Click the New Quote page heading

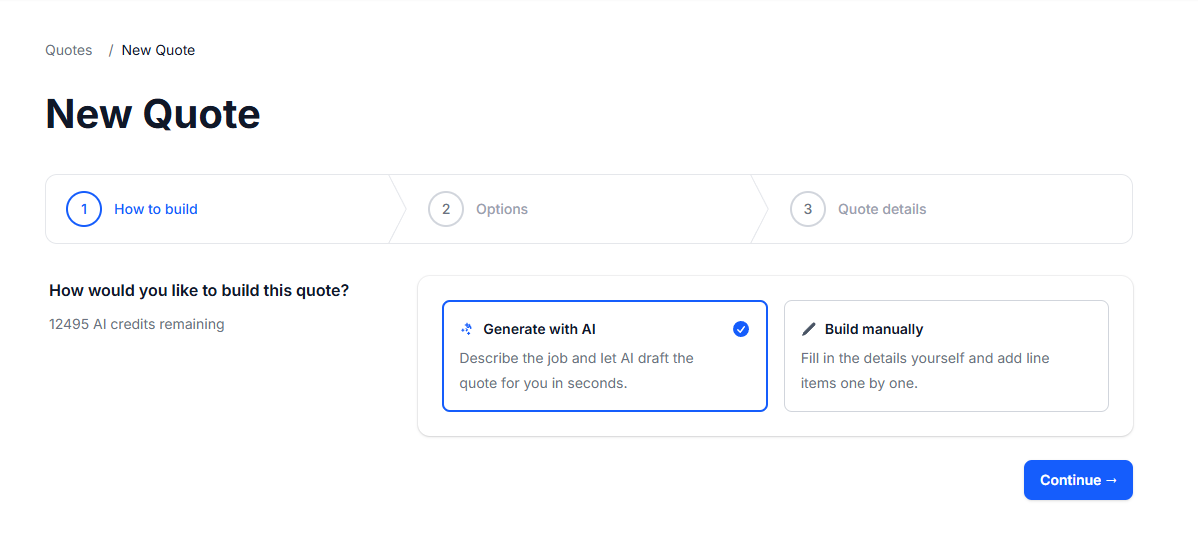tap(153, 114)
